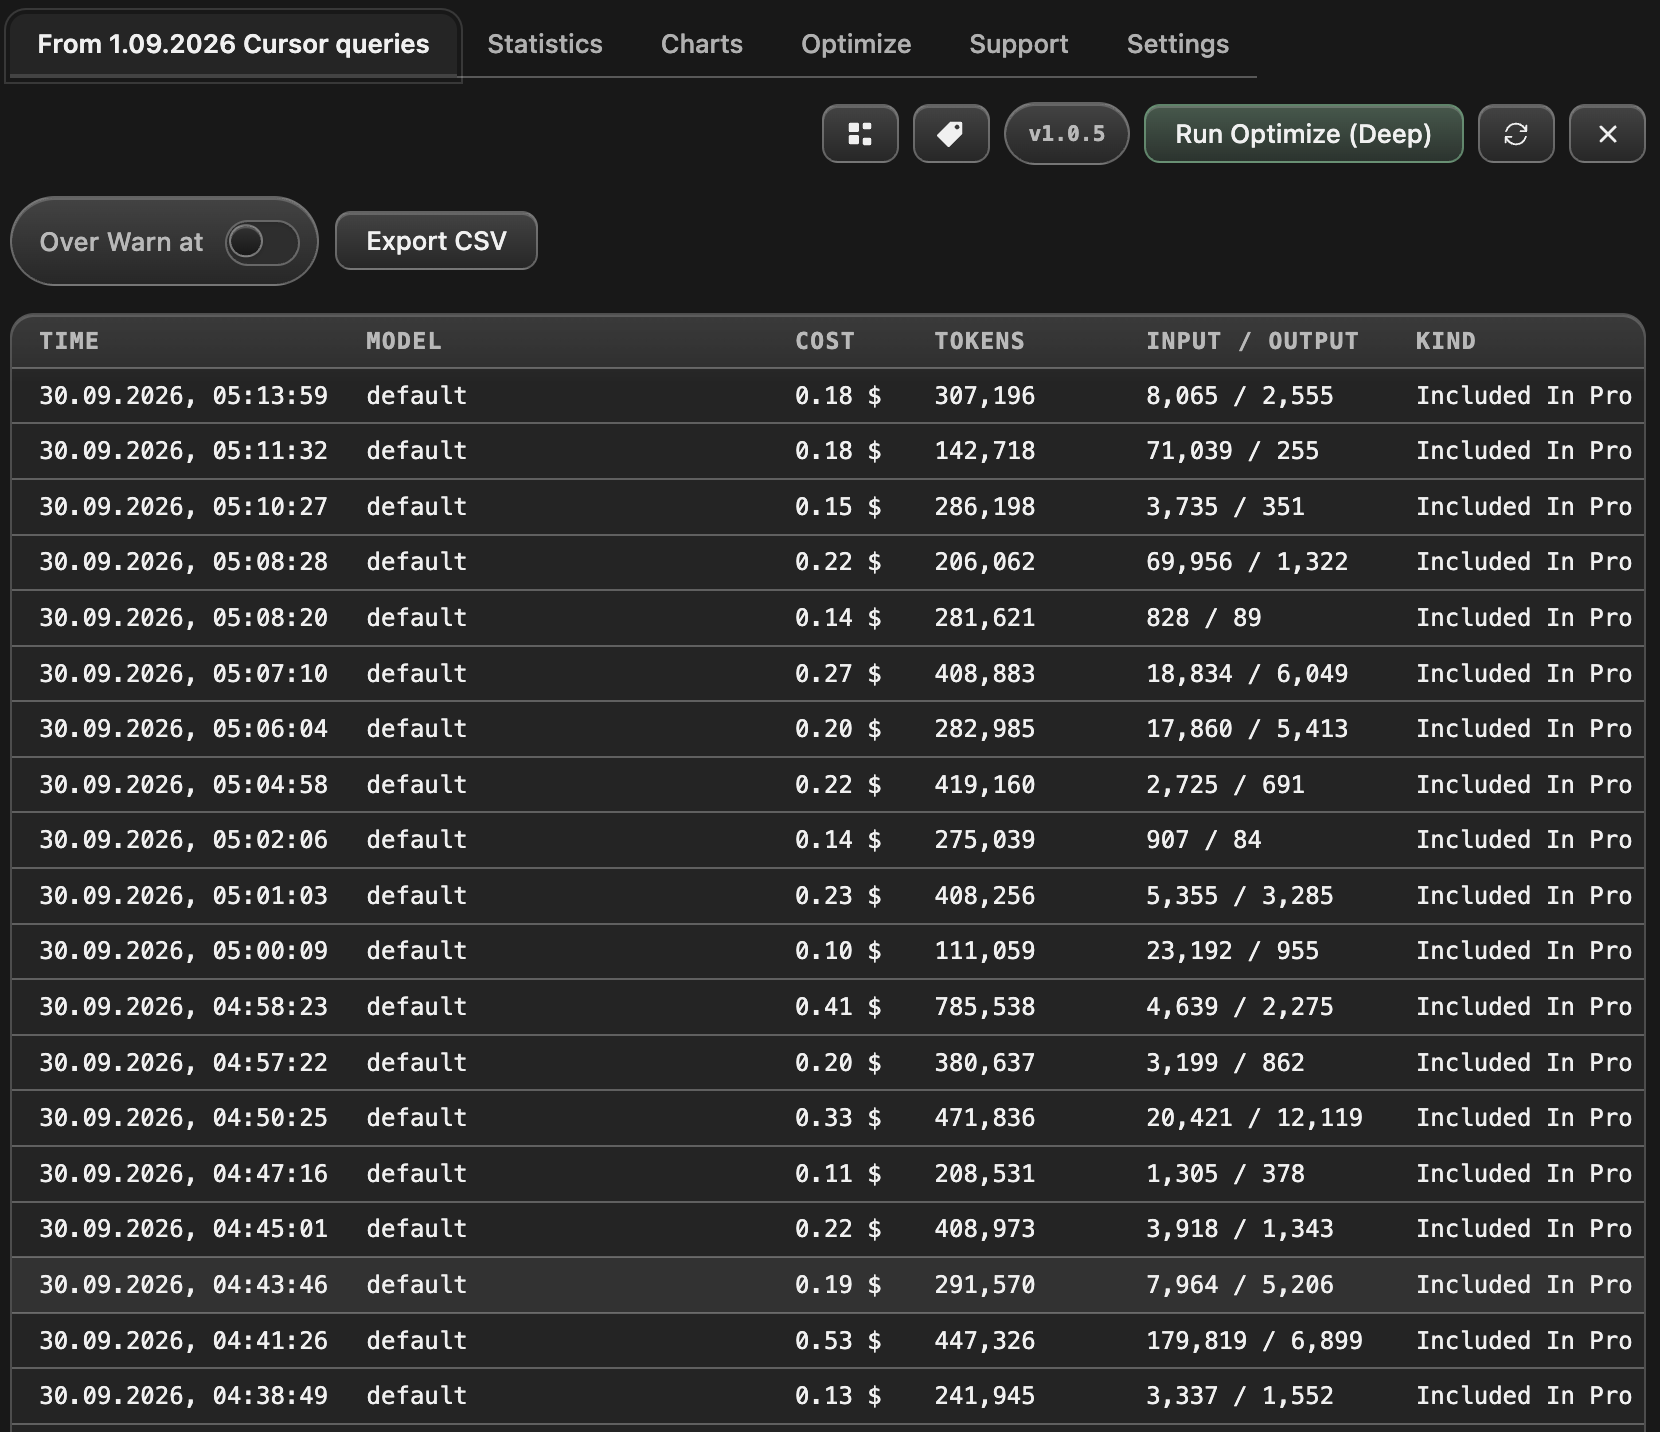Viewport: 1660px width, 1432px height.
Task: Click the 0.27 $ cost cell
Action: pos(838,674)
